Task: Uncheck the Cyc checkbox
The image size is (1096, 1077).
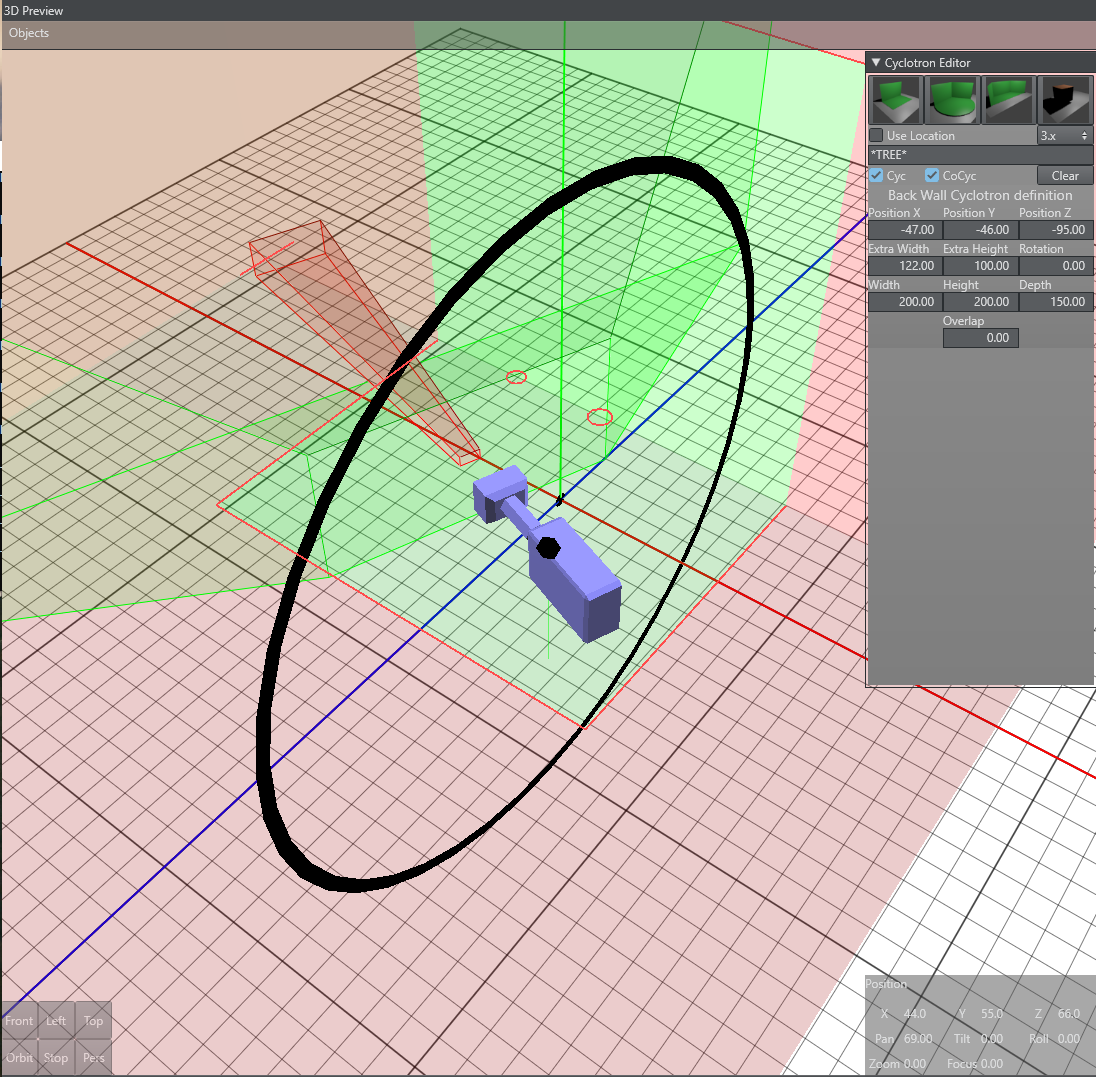Action: click(877, 176)
